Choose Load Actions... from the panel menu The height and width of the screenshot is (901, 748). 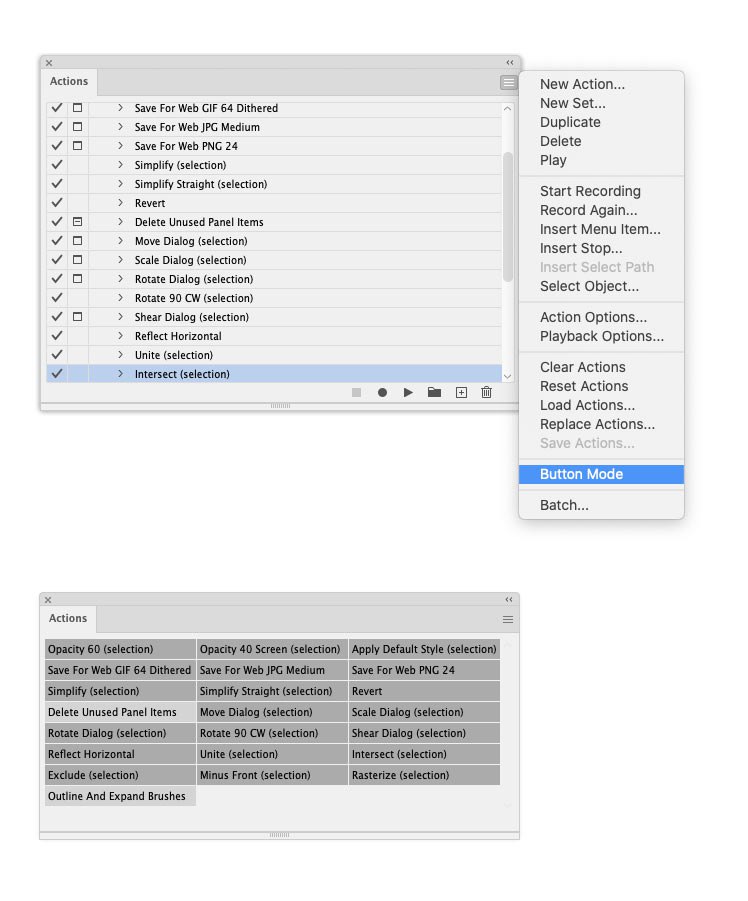point(601,405)
